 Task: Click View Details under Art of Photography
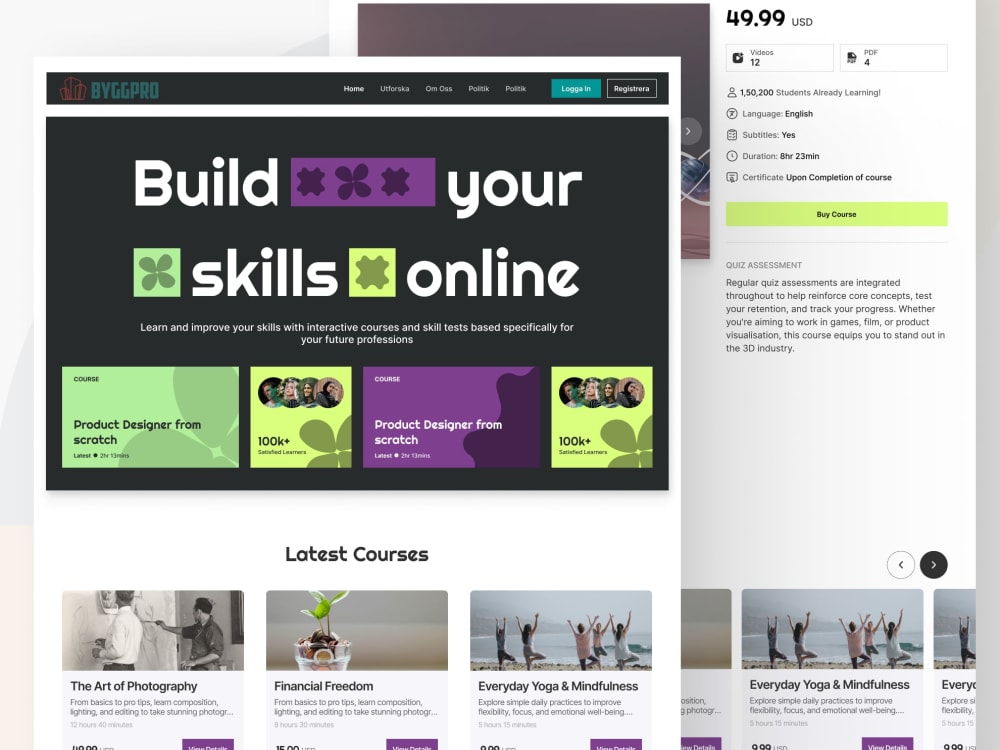pyautogui.click(x=208, y=745)
